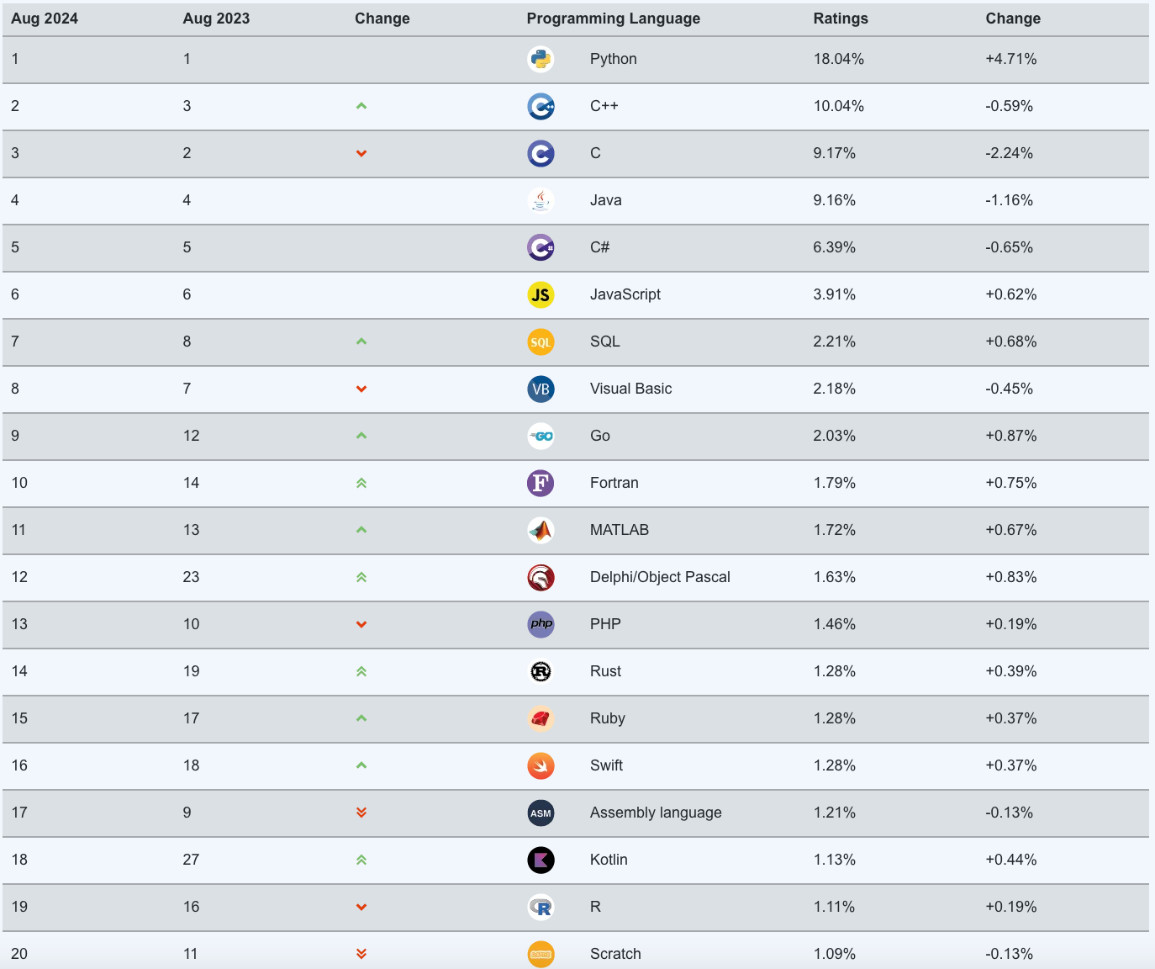
Task: Select the Kotlin logo icon
Action: [541, 860]
